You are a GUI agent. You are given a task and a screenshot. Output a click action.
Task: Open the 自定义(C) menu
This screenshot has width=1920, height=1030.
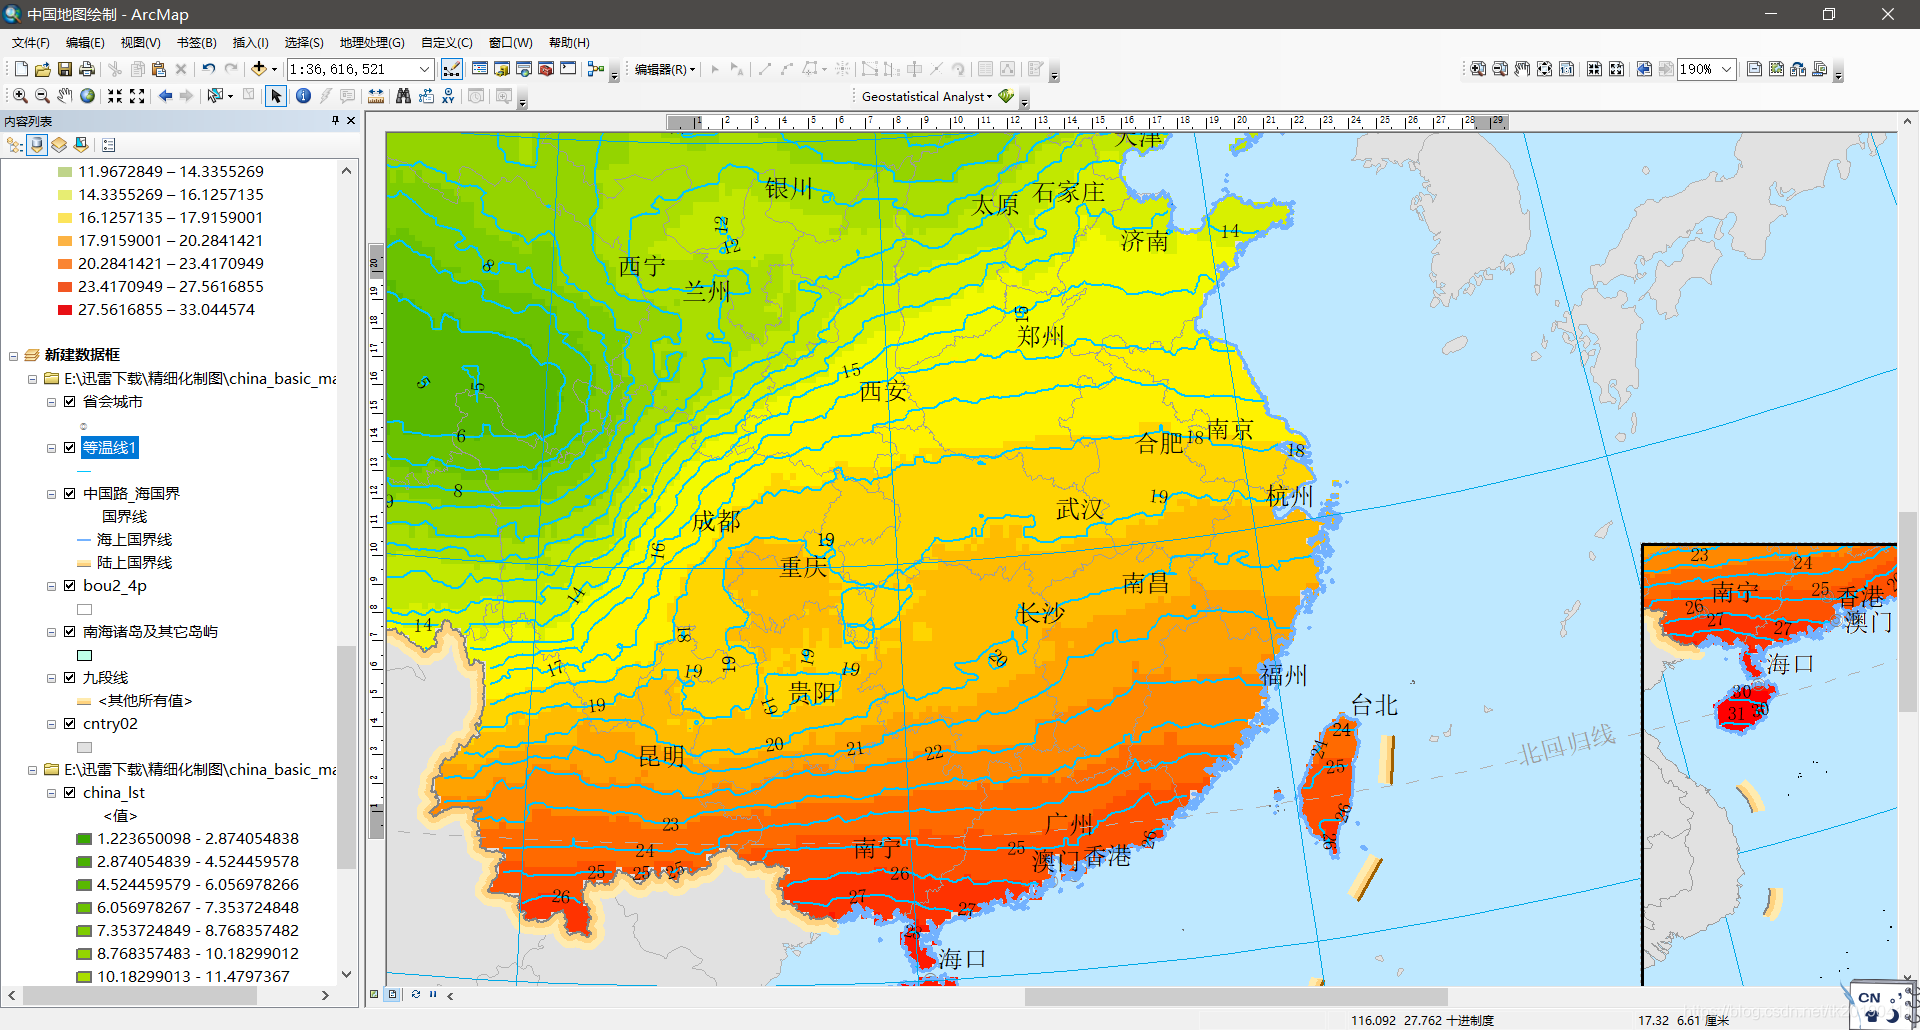coord(447,42)
